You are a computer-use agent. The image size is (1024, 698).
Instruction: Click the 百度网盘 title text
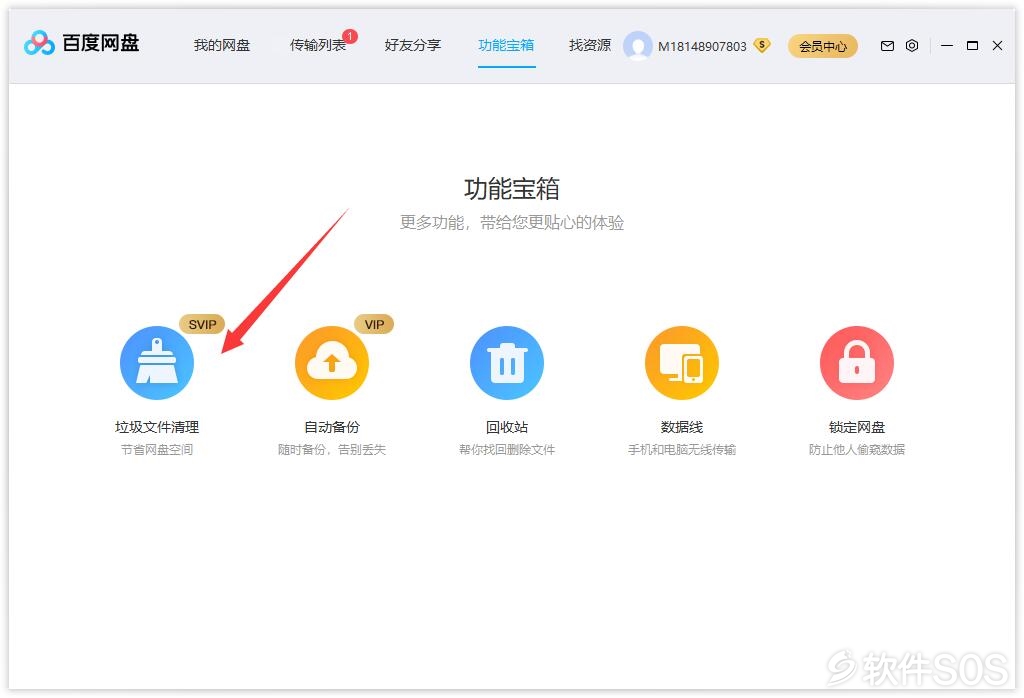101,43
